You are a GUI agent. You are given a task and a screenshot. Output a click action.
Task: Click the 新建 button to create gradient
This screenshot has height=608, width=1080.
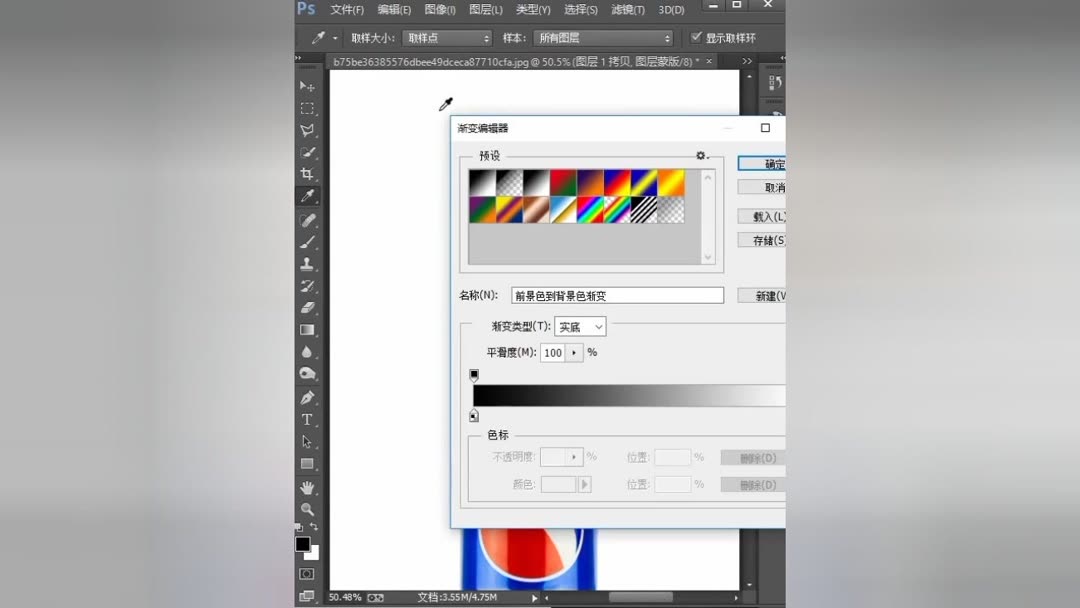(x=765, y=295)
